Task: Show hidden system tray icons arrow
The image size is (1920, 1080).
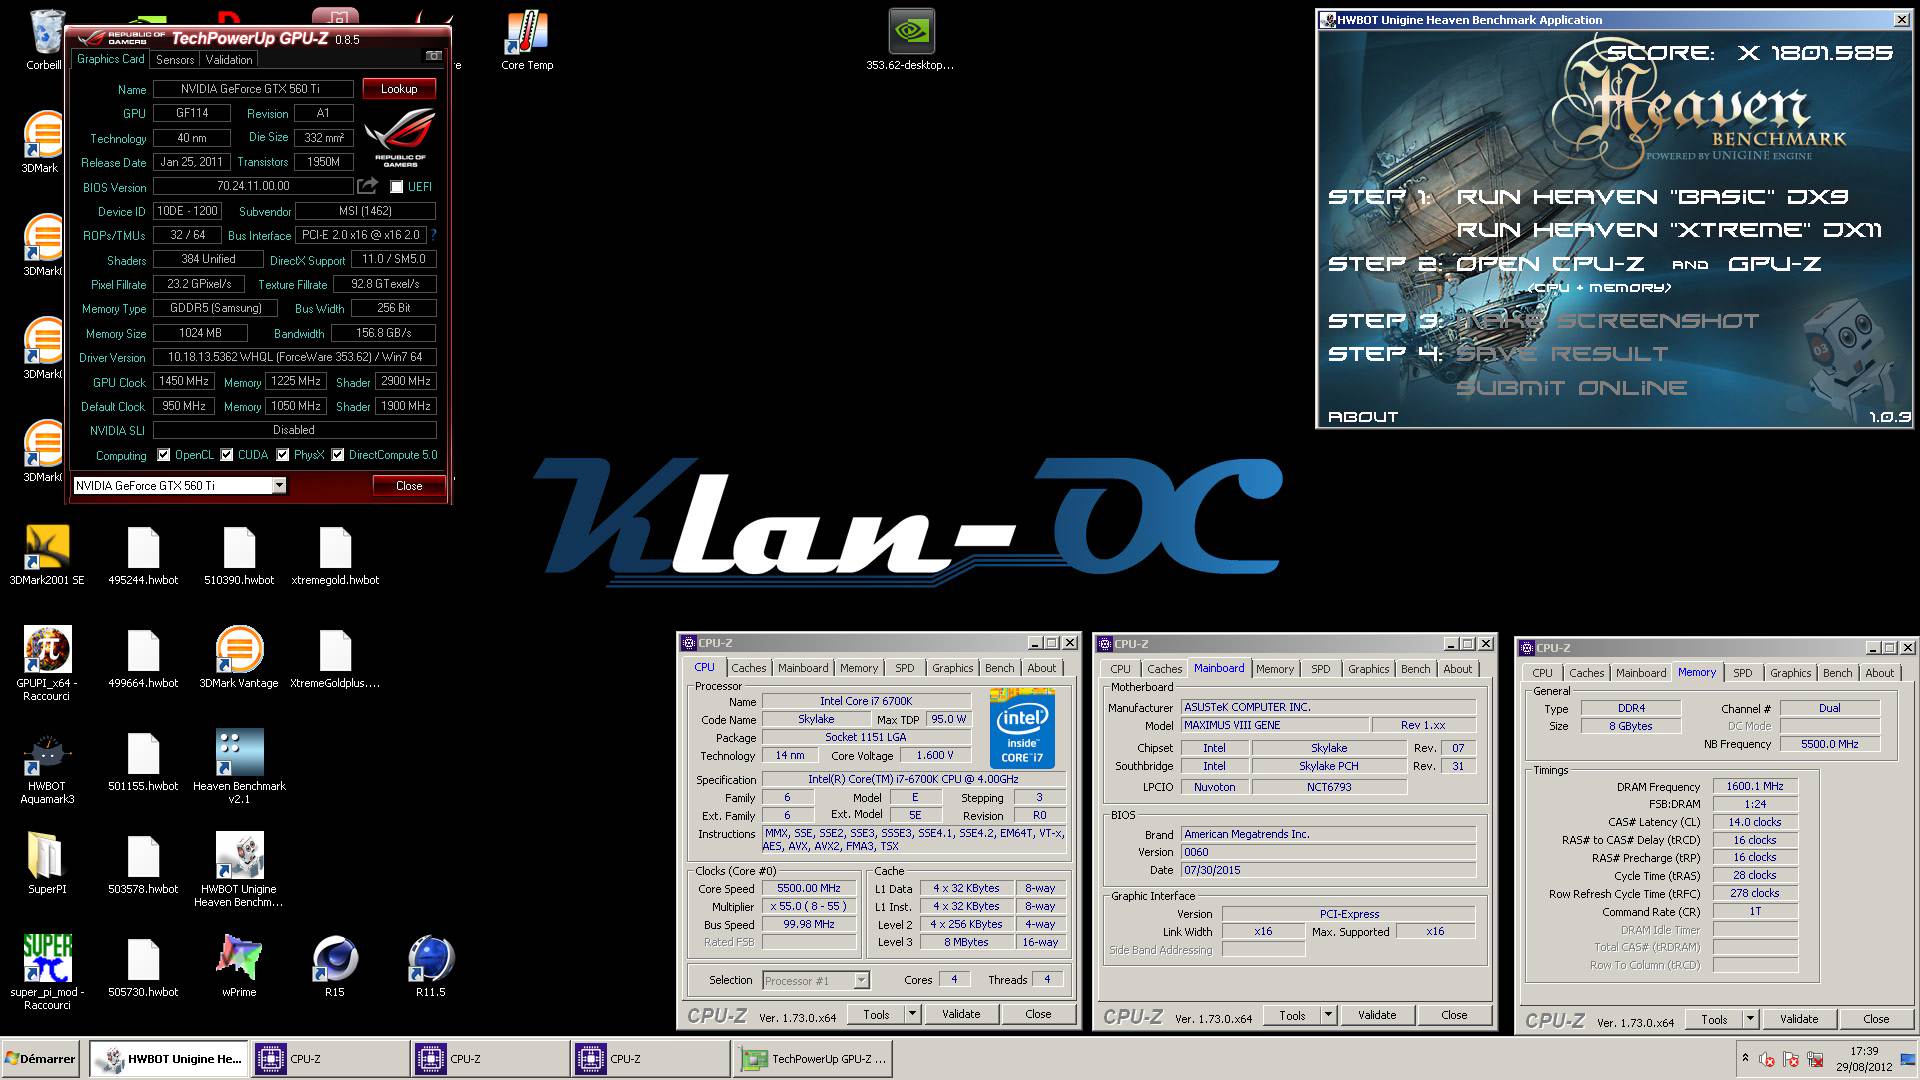Action: (x=1745, y=1058)
